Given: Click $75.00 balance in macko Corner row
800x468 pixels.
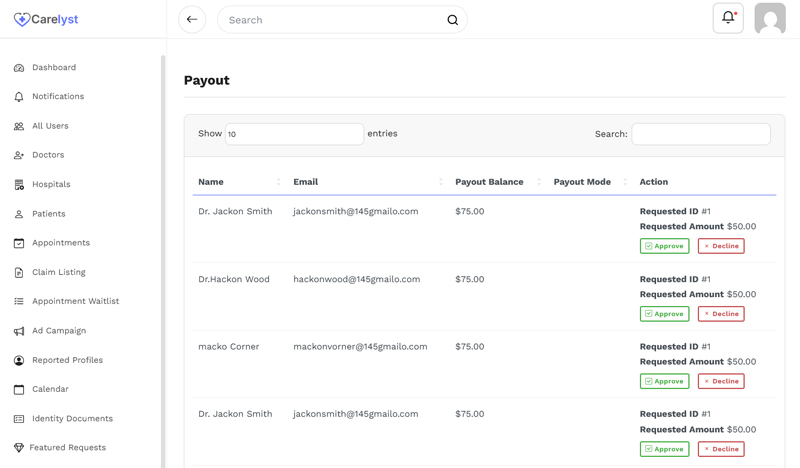Looking at the screenshot, I should pyautogui.click(x=470, y=347).
